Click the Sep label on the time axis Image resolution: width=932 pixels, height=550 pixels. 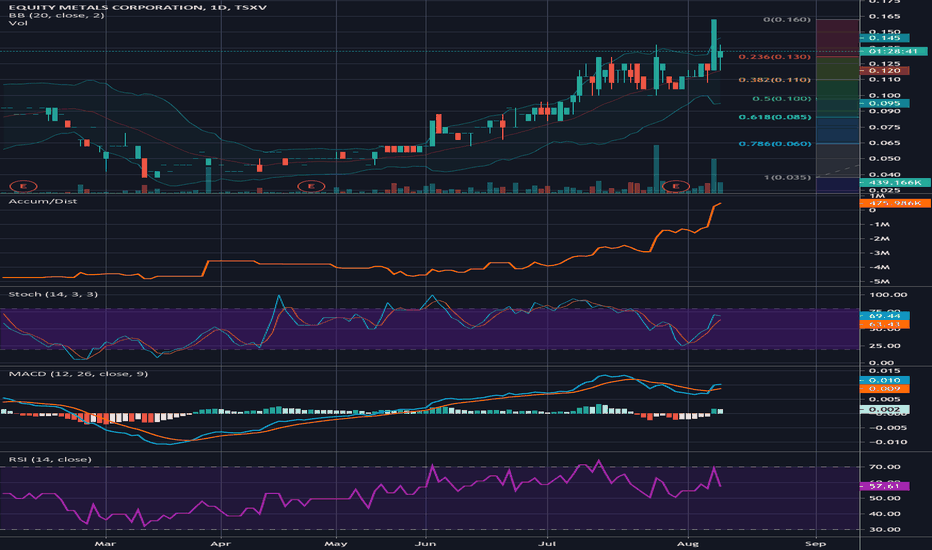[x=816, y=543]
